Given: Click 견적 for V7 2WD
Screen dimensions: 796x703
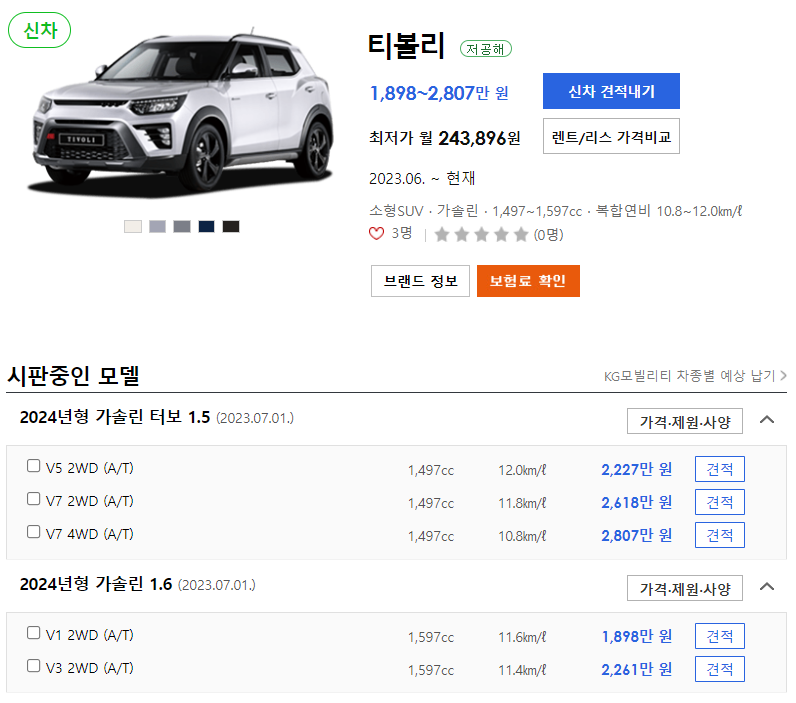Looking at the screenshot, I should (719, 503).
